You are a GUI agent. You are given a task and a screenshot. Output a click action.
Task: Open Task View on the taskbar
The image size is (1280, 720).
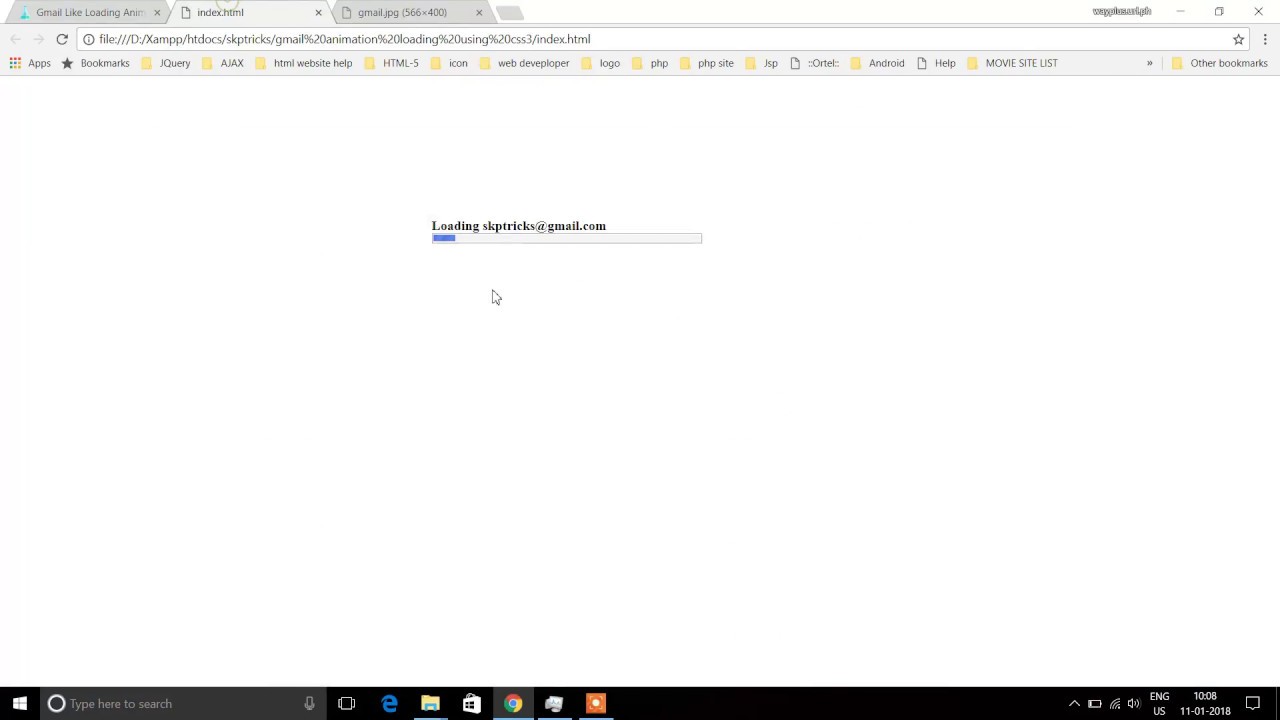pos(347,703)
